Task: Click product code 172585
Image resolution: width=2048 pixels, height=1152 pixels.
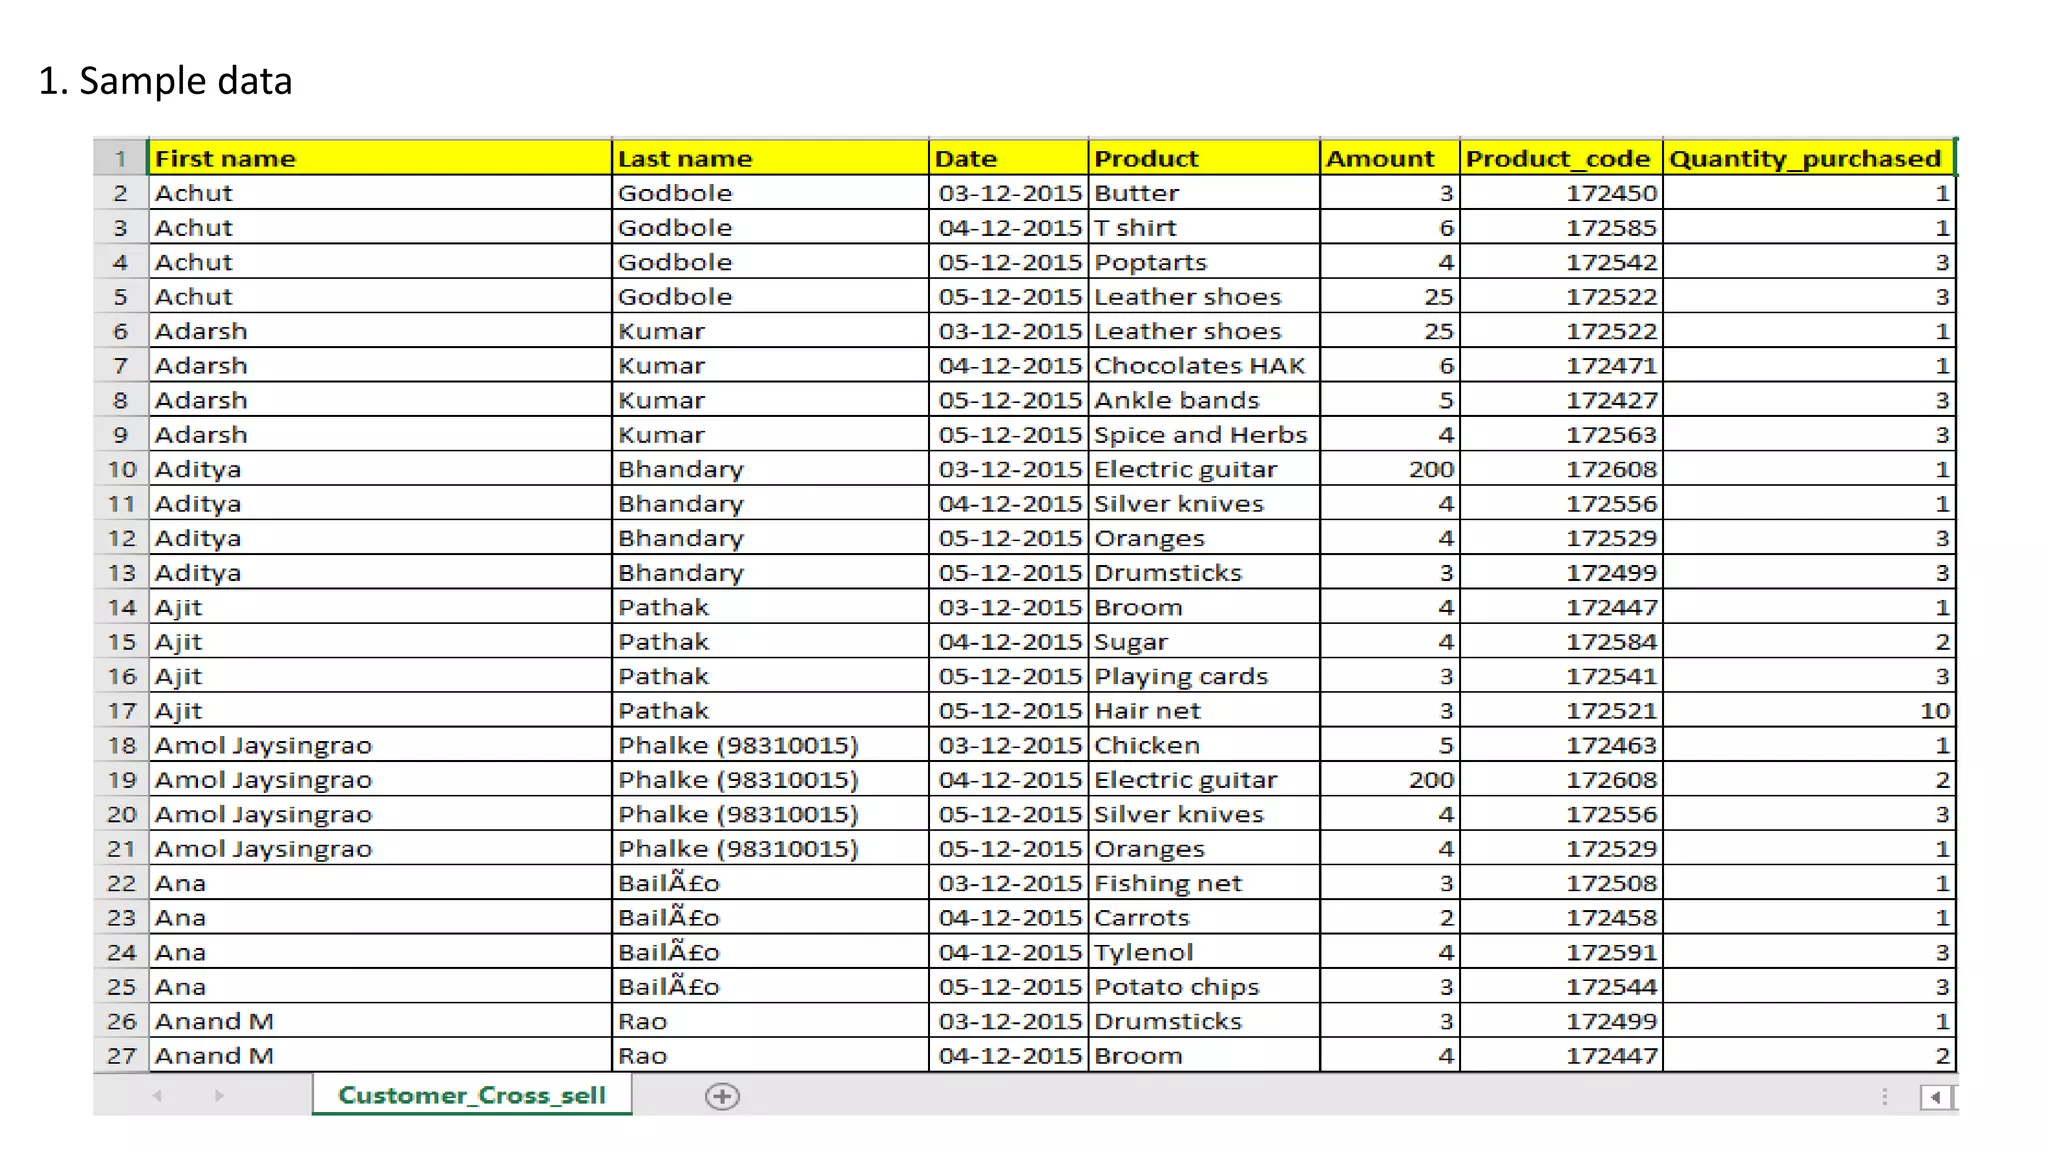Action: click(1561, 227)
